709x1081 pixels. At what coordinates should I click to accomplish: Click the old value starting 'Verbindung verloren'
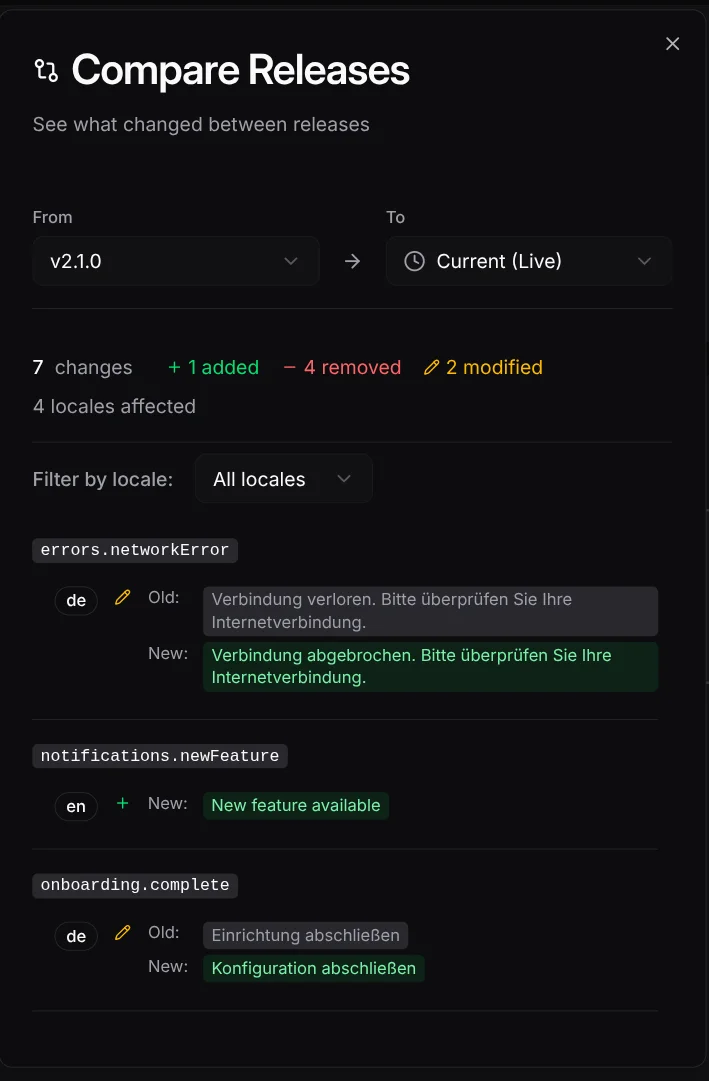[x=430, y=610]
